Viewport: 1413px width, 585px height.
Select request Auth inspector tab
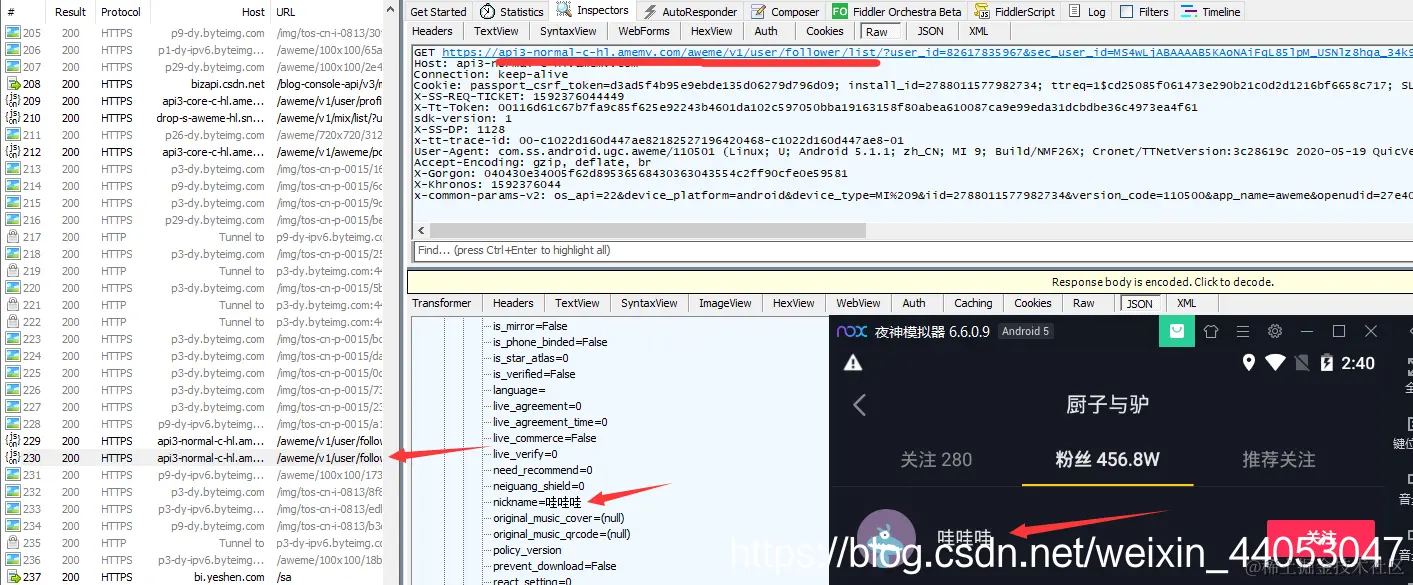point(766,31)
